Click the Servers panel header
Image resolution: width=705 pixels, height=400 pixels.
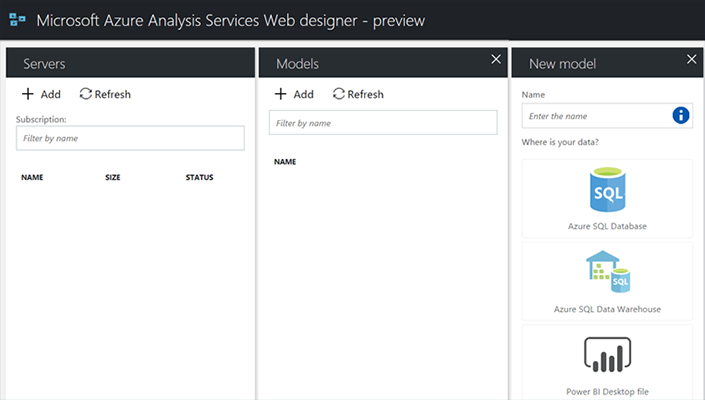pos(130,63)
